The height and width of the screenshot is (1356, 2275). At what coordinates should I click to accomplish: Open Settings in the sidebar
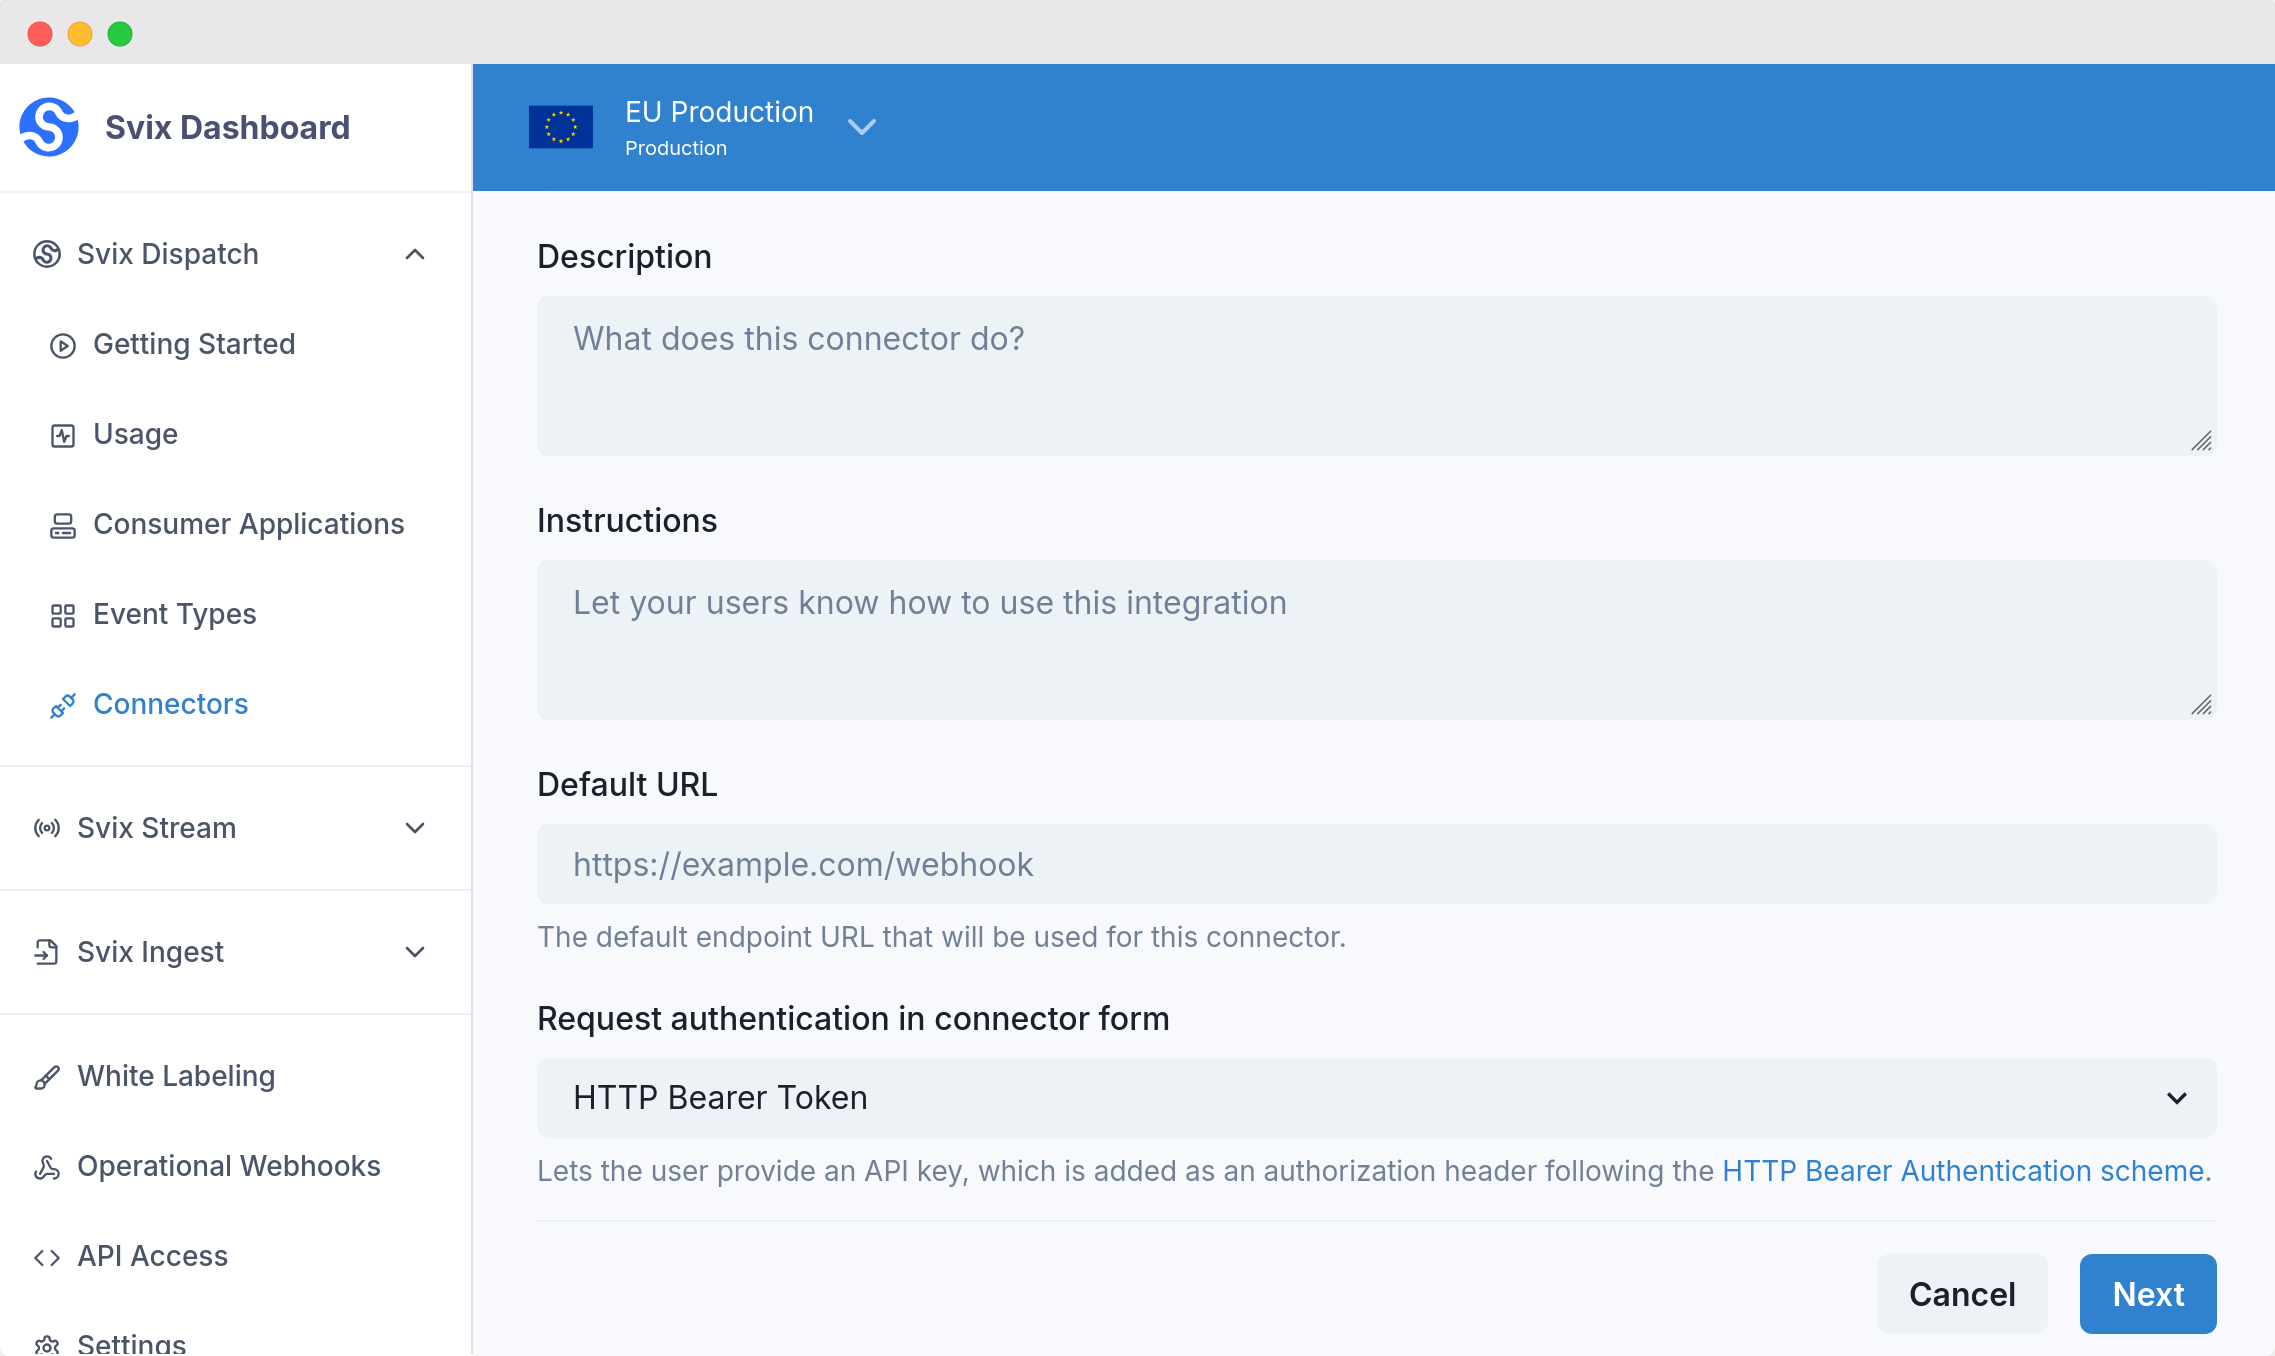(x=131, y=1342)
